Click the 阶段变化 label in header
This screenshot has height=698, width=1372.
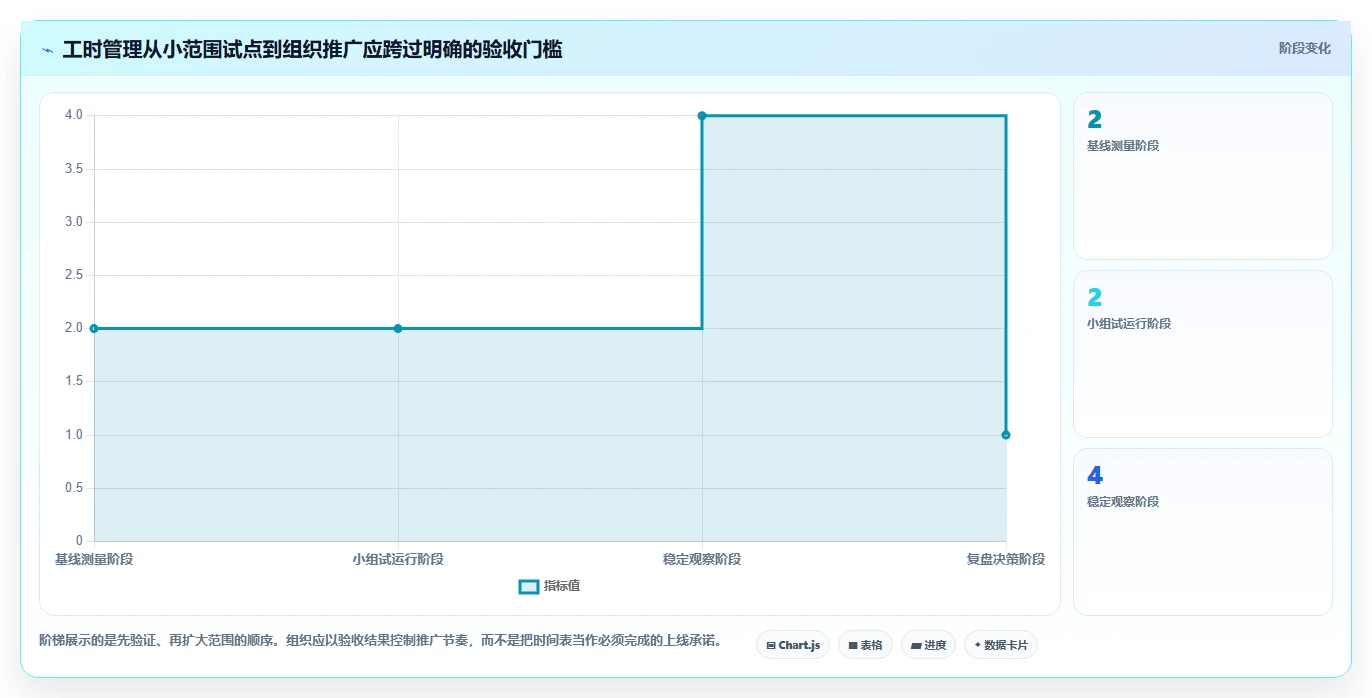coord(1304,48)
